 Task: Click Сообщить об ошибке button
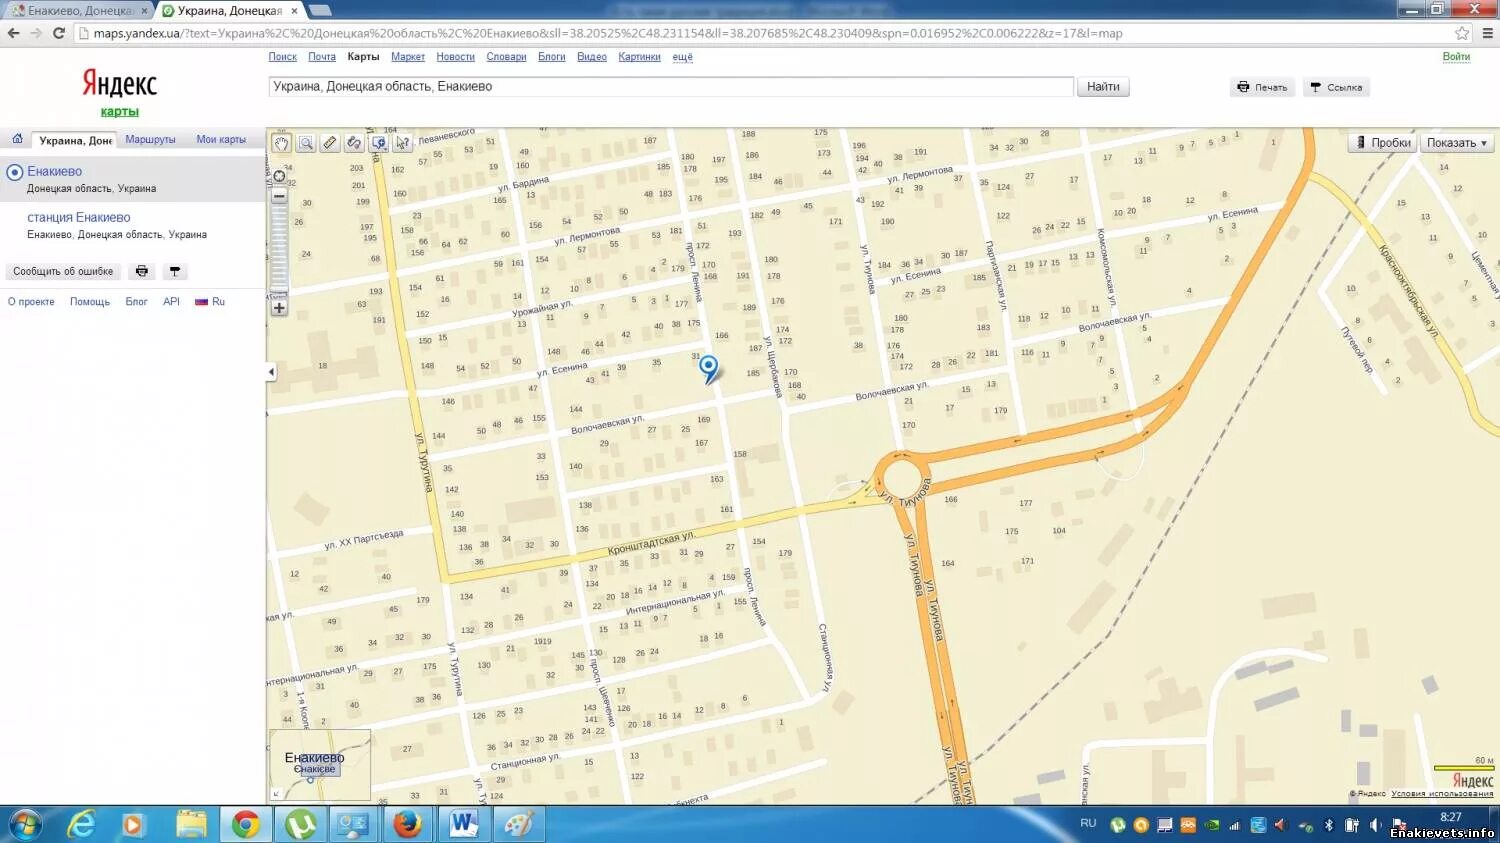click(x=63, y=271)
